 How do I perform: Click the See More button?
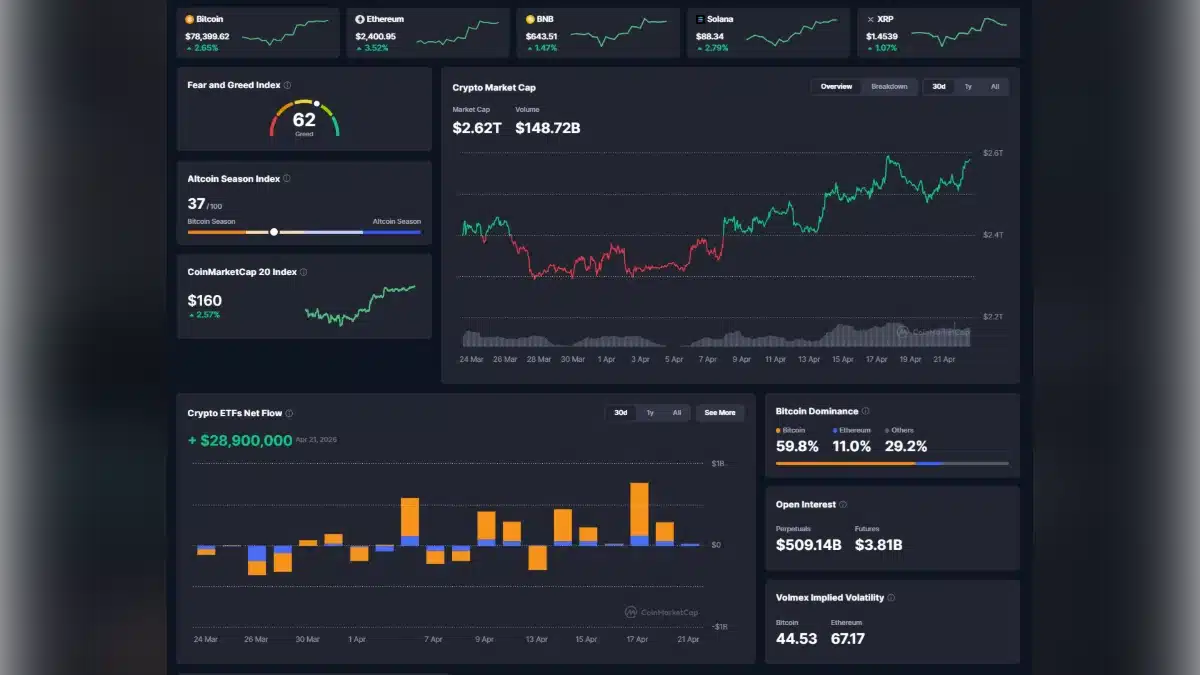point(720,412)
